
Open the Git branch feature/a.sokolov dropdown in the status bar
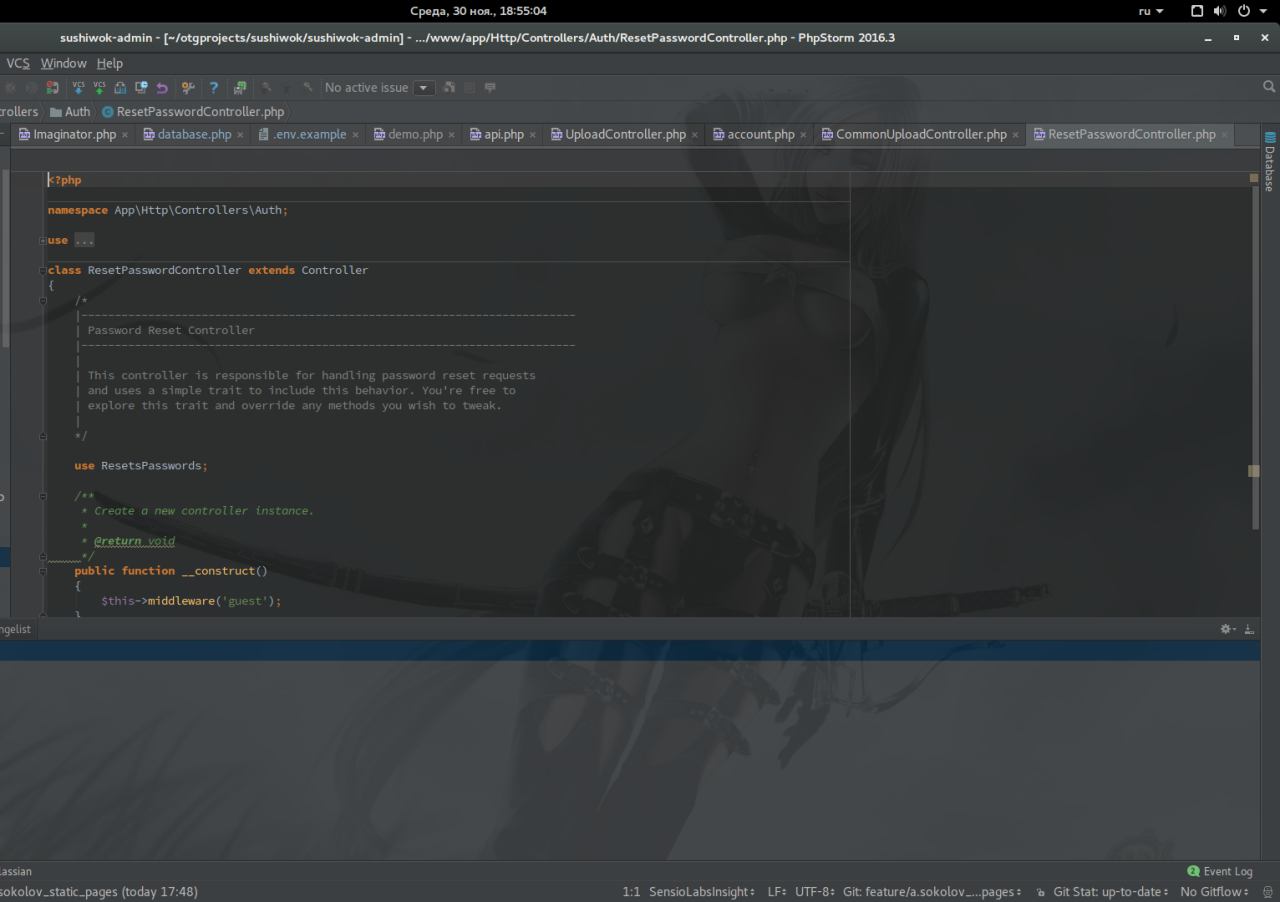932,892
